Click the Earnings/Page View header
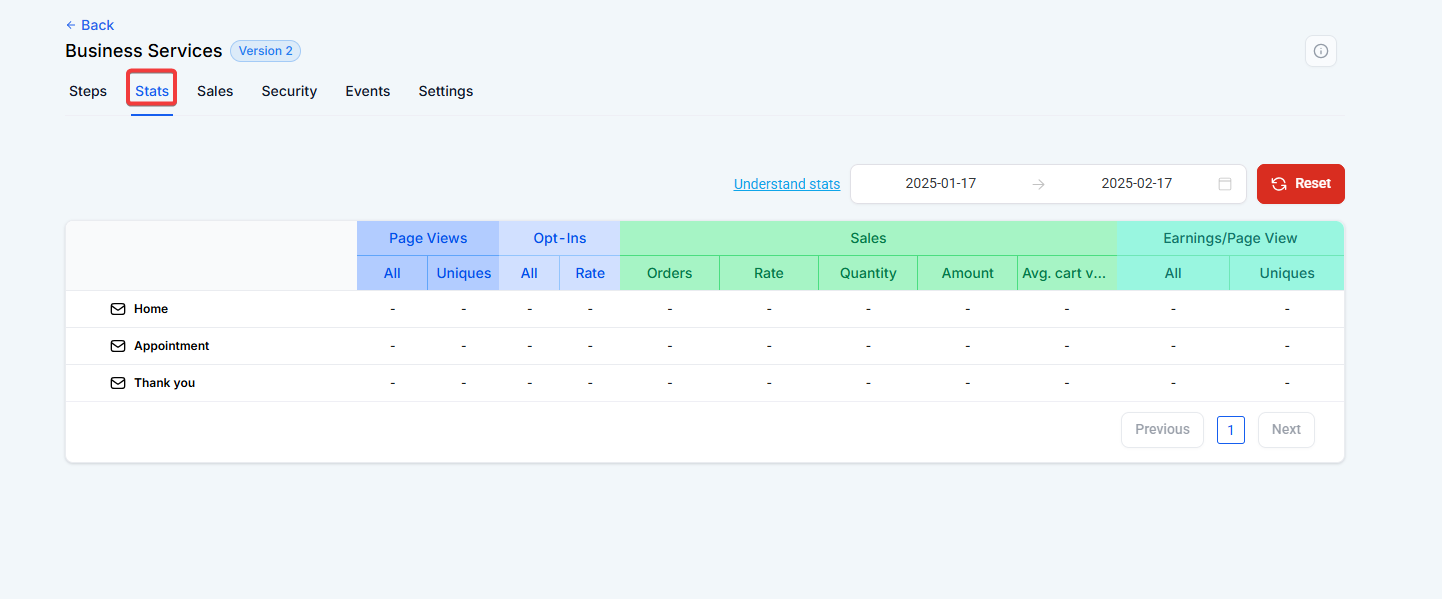 [x=1230, y=238]
